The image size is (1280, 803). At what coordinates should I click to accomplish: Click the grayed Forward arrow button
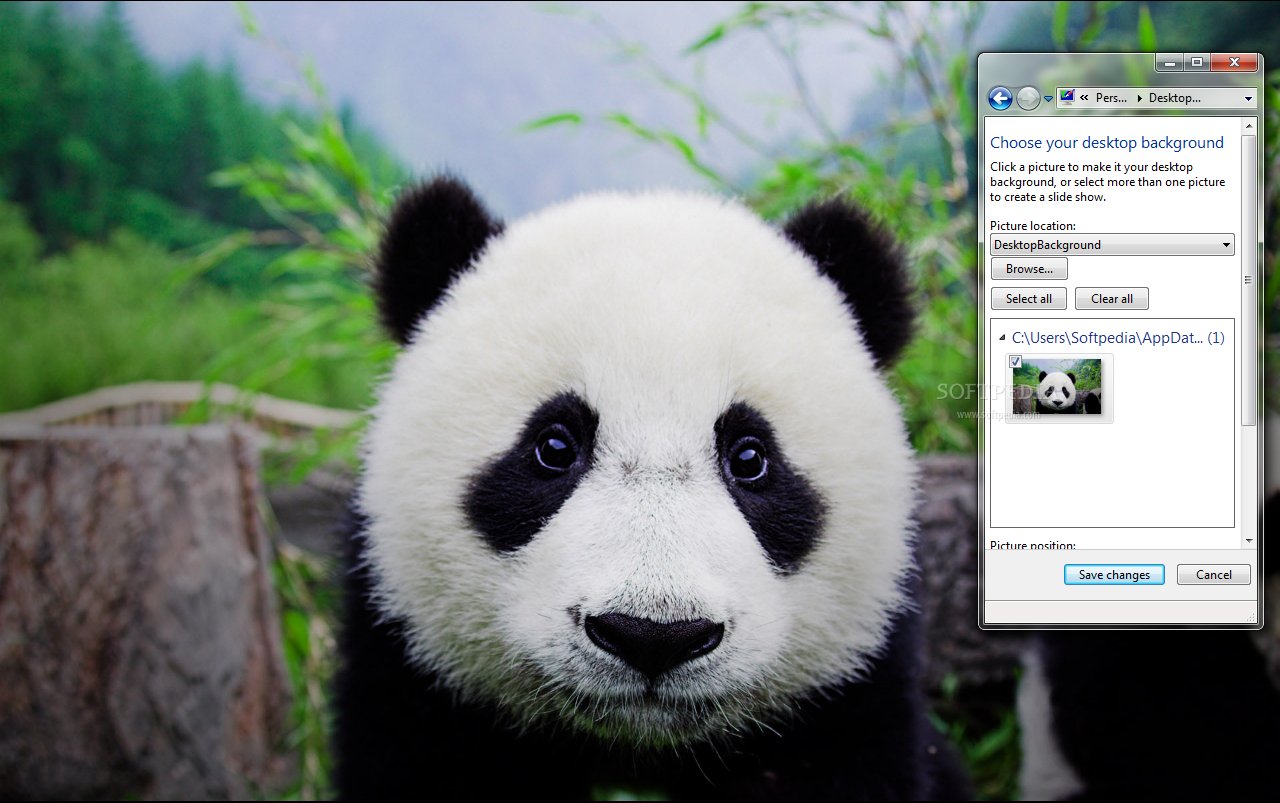coord(1028,98)
